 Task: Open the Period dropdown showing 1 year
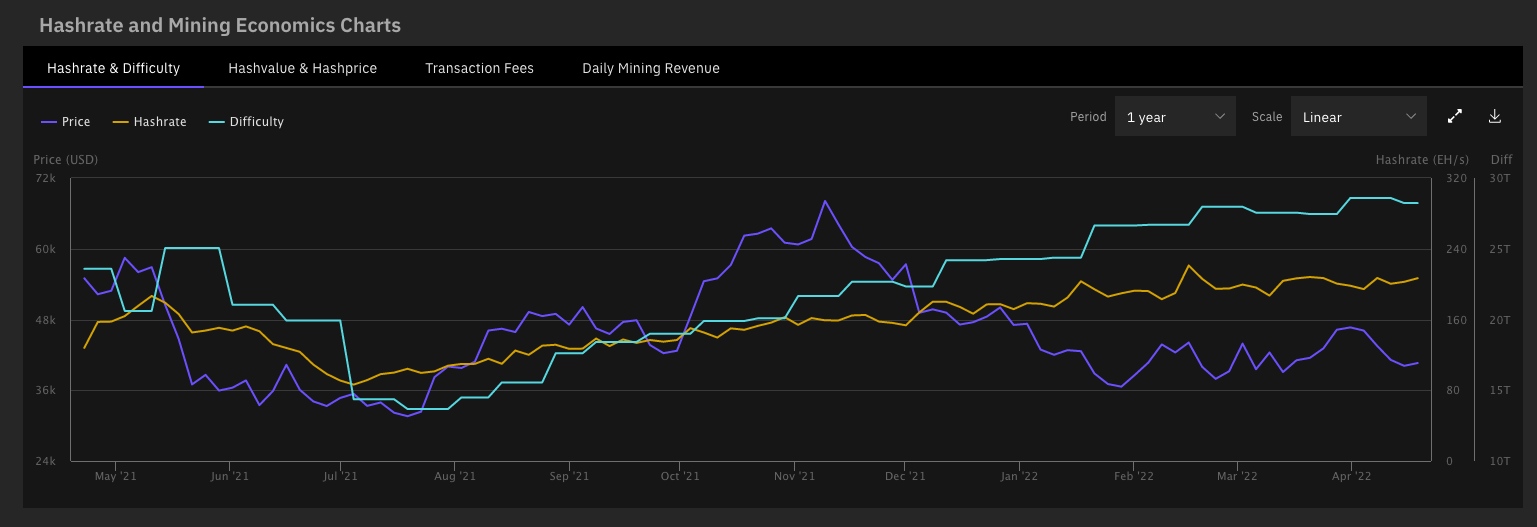(x=1175, y=117)
